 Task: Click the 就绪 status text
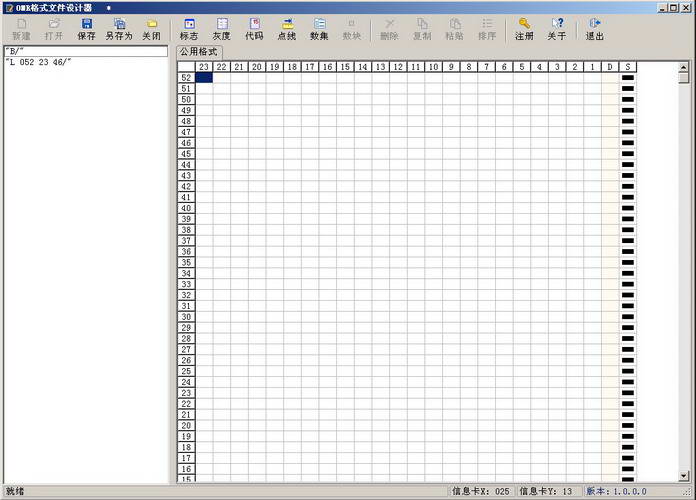[x=15, y=491]
